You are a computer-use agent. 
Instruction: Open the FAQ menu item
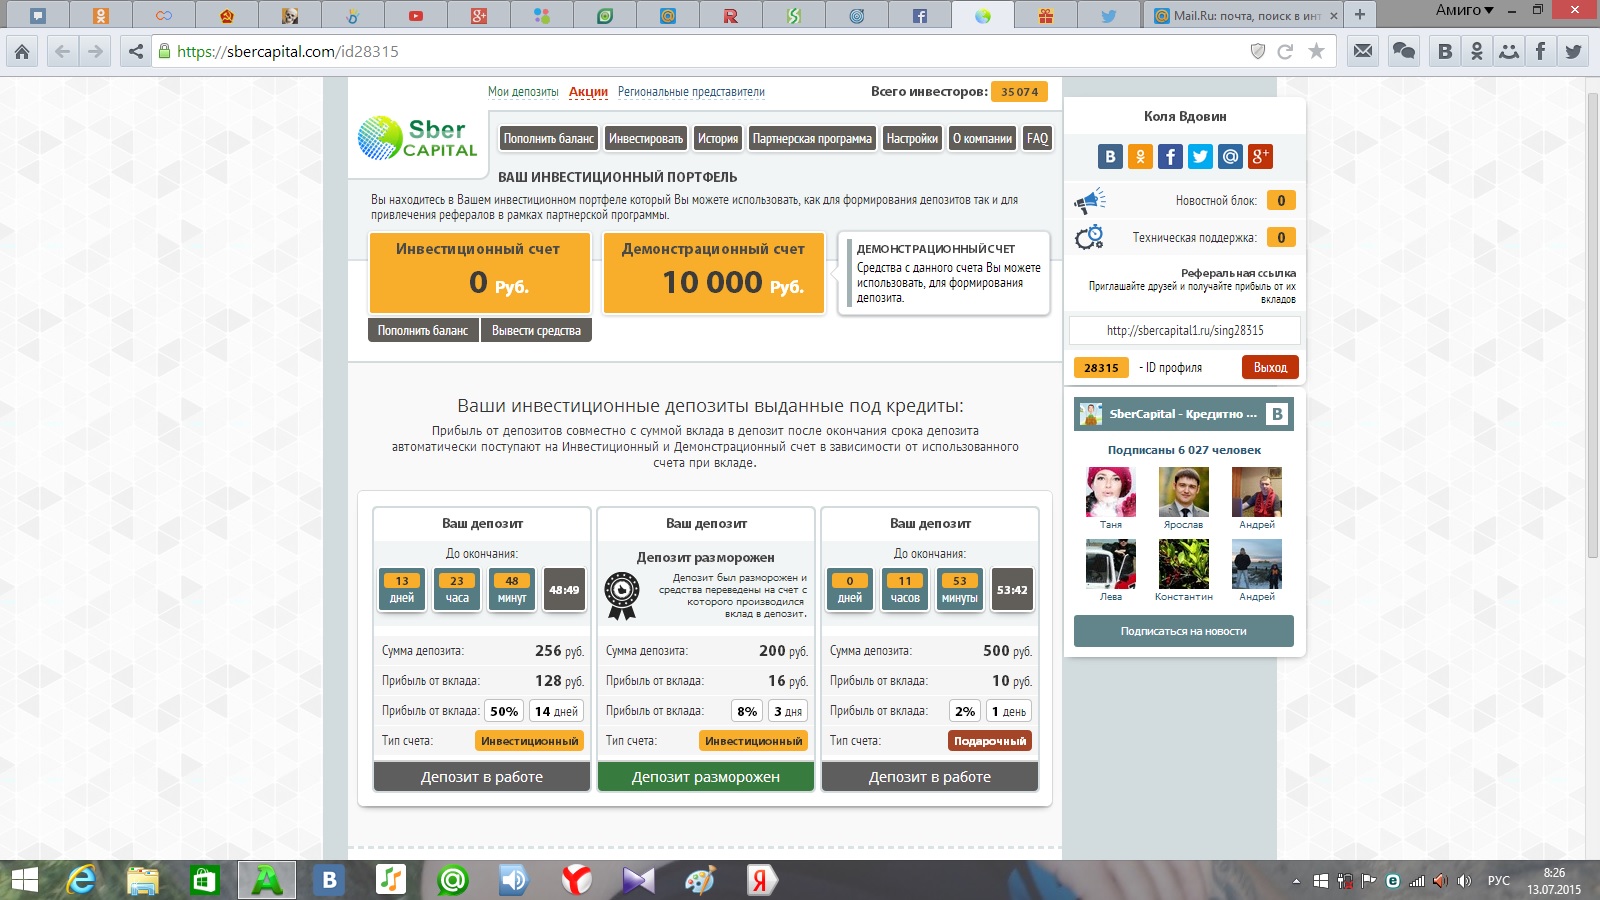(x=1037, y=139)
